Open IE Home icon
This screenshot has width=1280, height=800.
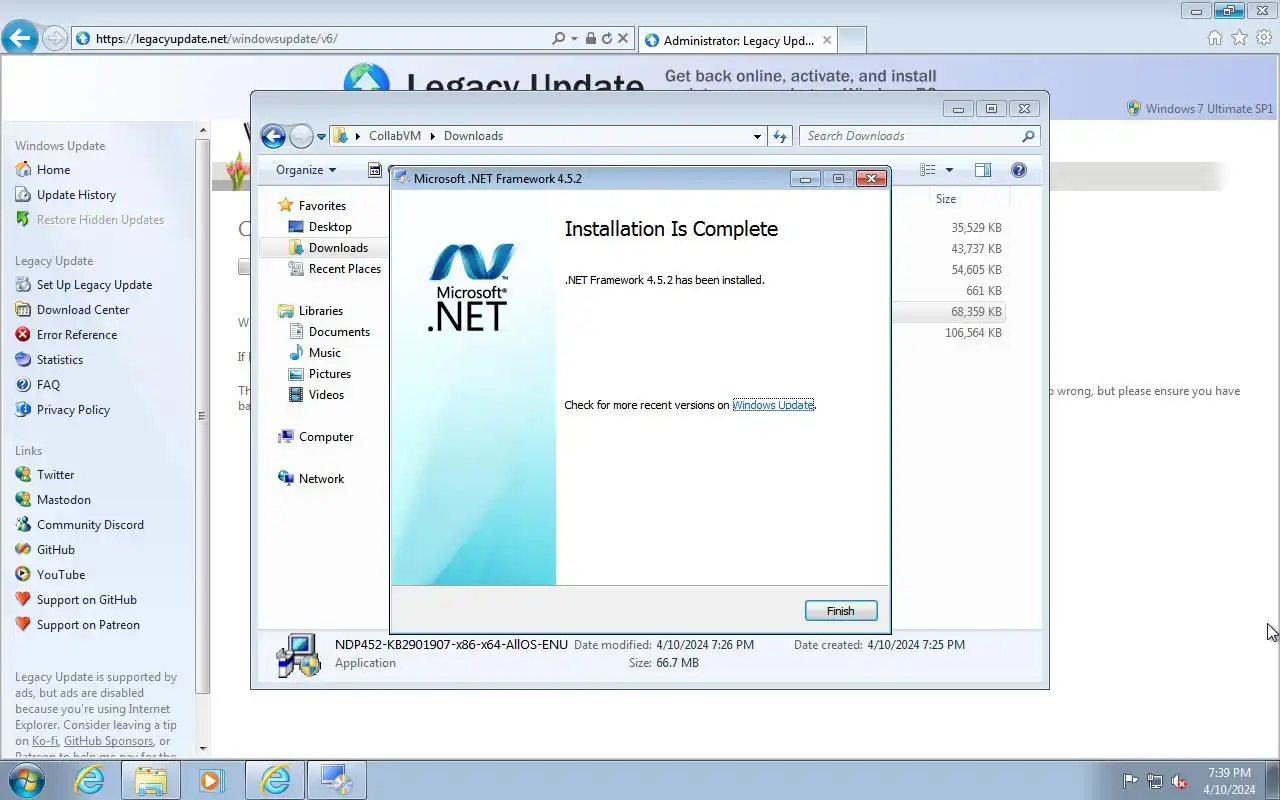coord(1215,38)
